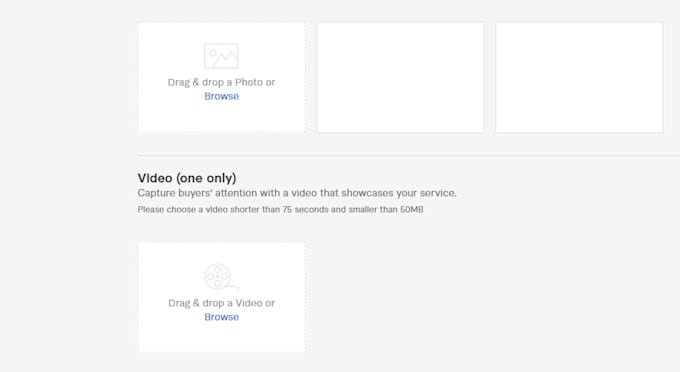680x372 pixels.
Task: Select the 'Drag & drop a Video or' text
Action: [x=222, y=303]
